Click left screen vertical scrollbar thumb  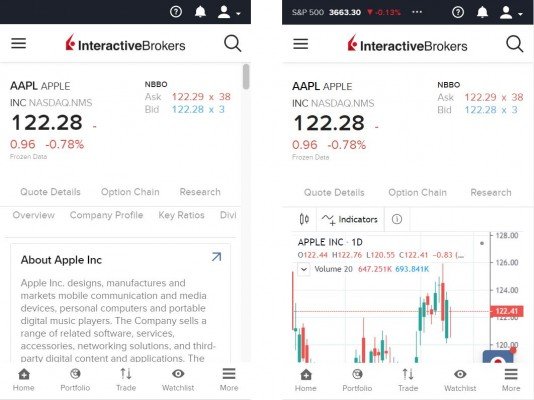(246, 77)
